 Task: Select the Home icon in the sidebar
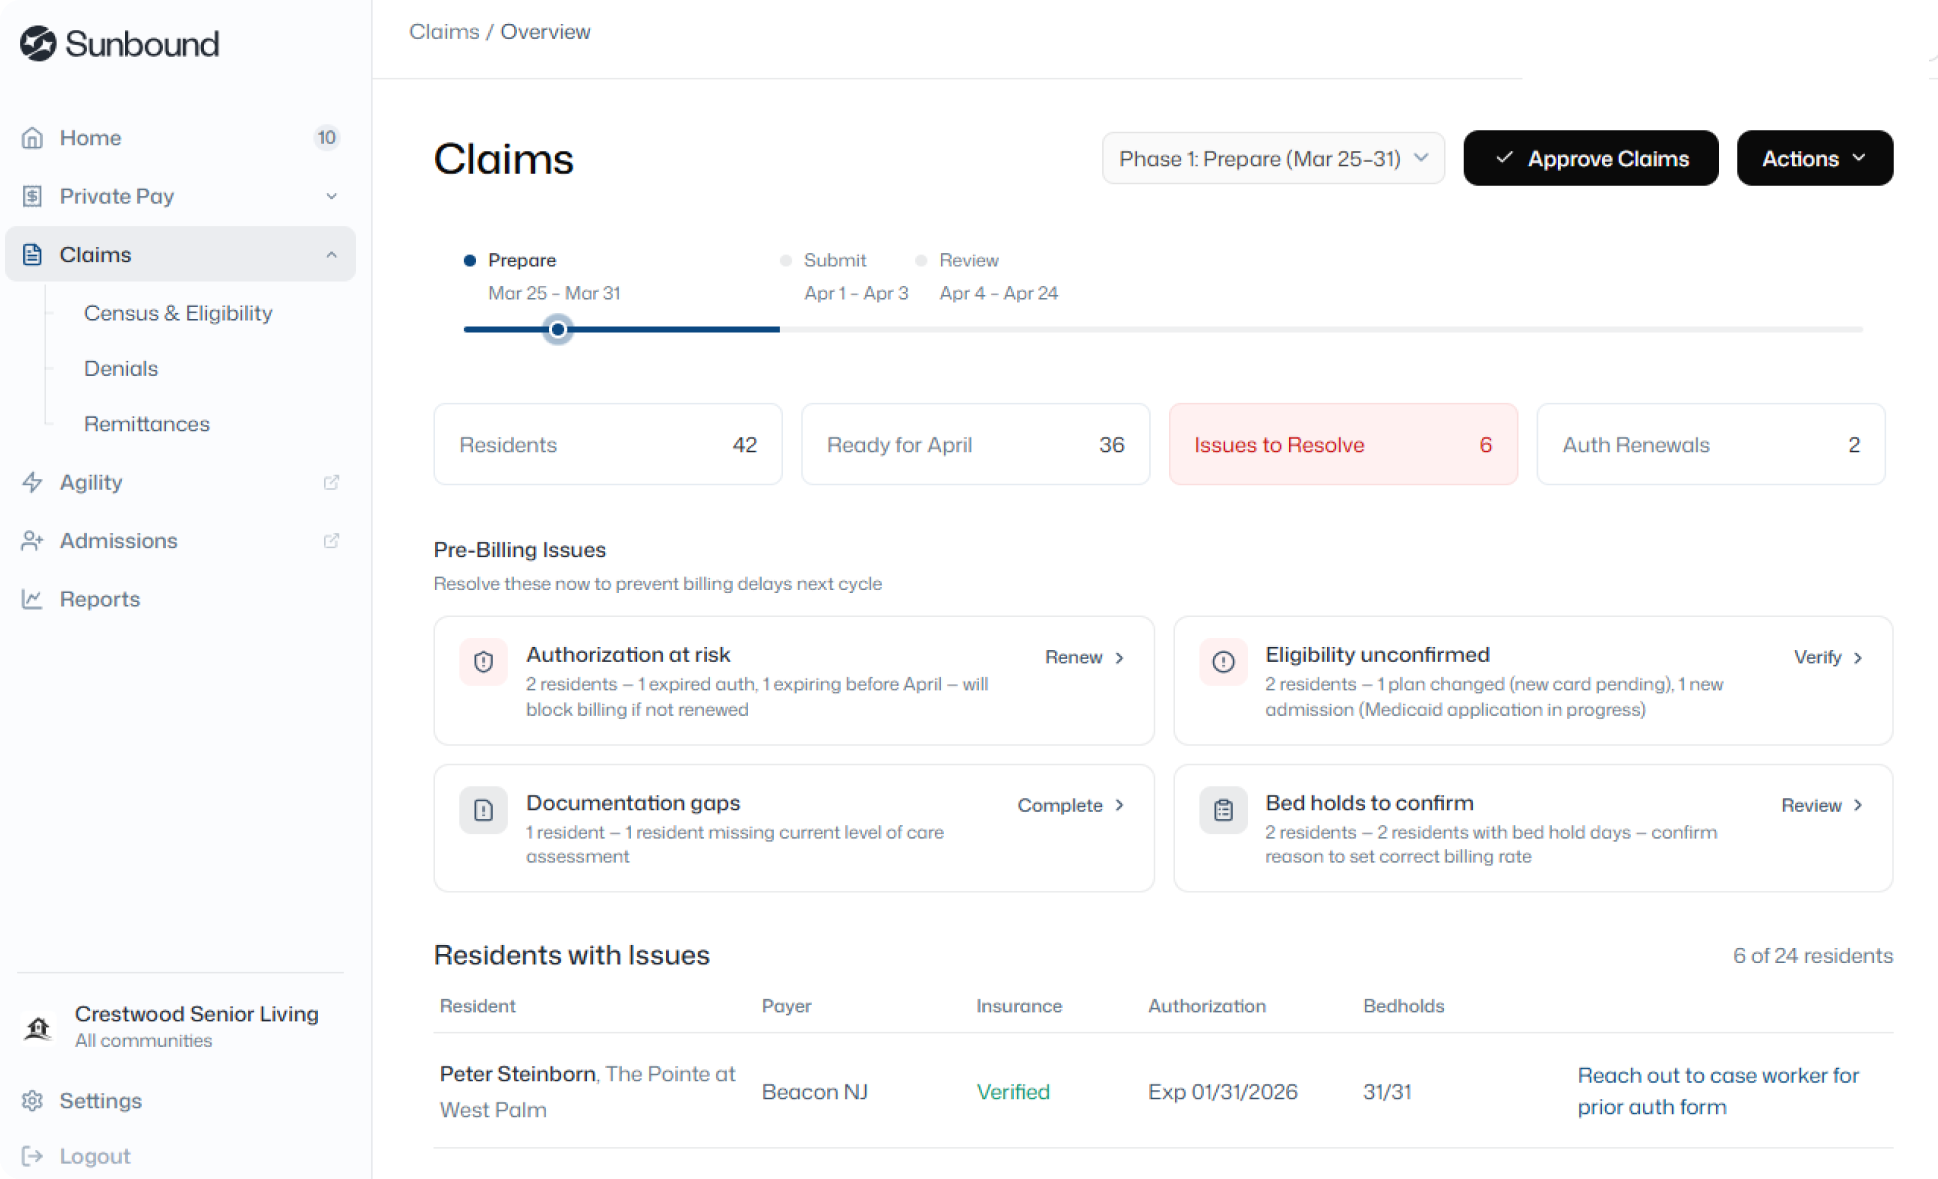pyautogui.click(x=31, y=137)
